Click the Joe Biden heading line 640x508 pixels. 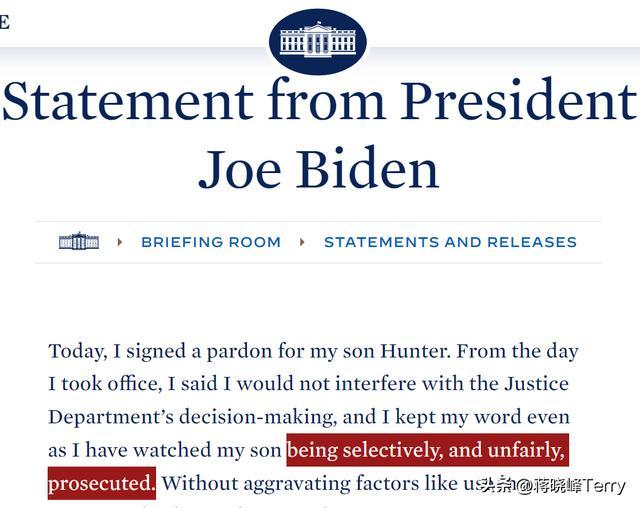[318, 169]
